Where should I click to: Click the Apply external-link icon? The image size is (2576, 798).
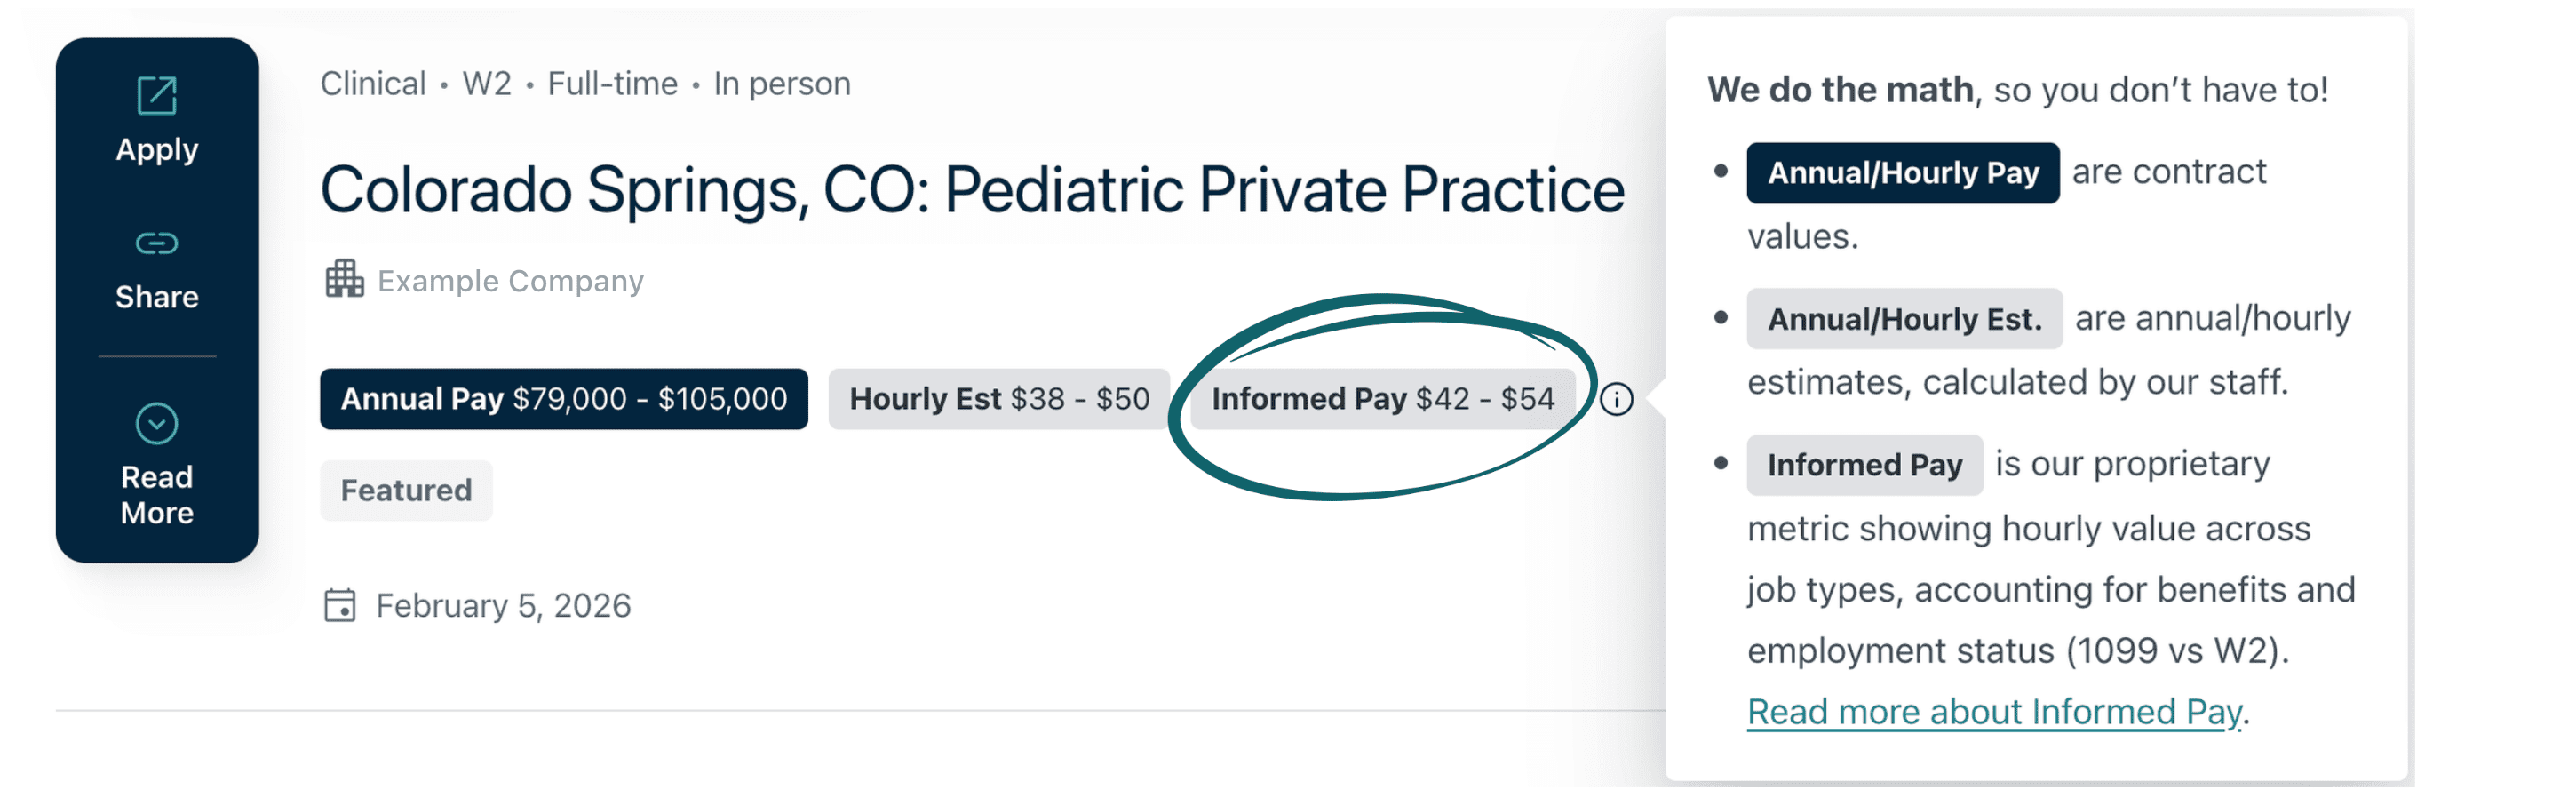click(157, 96)
